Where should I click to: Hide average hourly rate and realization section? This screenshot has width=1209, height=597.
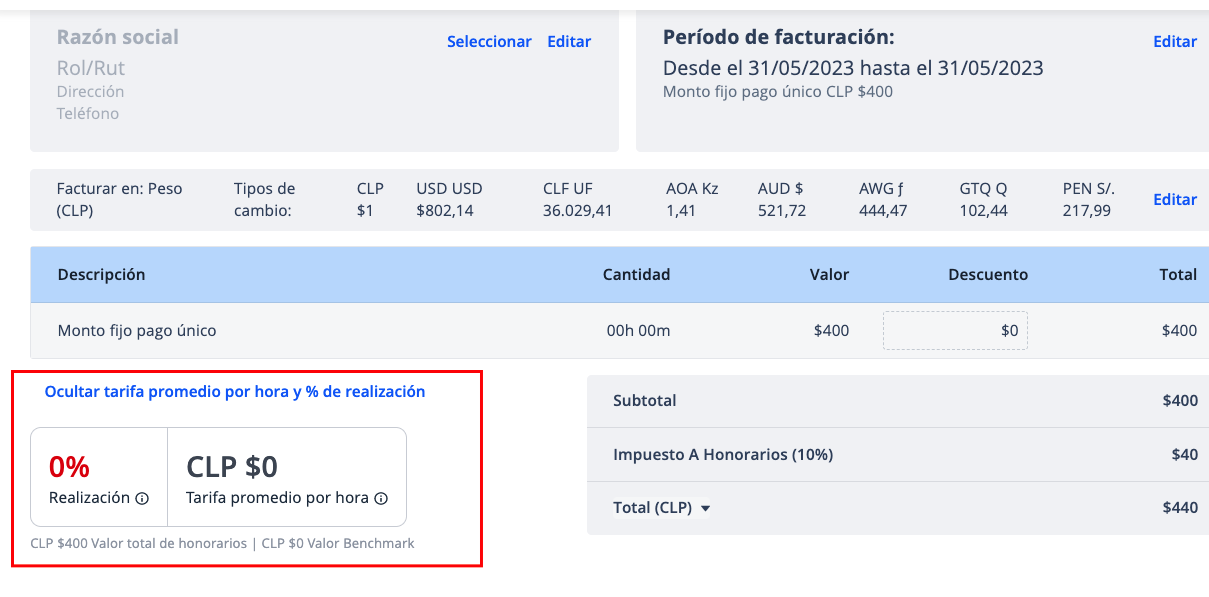[235, 392]
